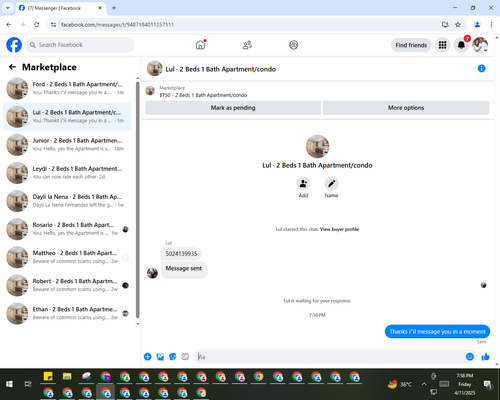Select the Lul conversation in list
This screenshot has height=400, width=500.
tap(68, 117)
